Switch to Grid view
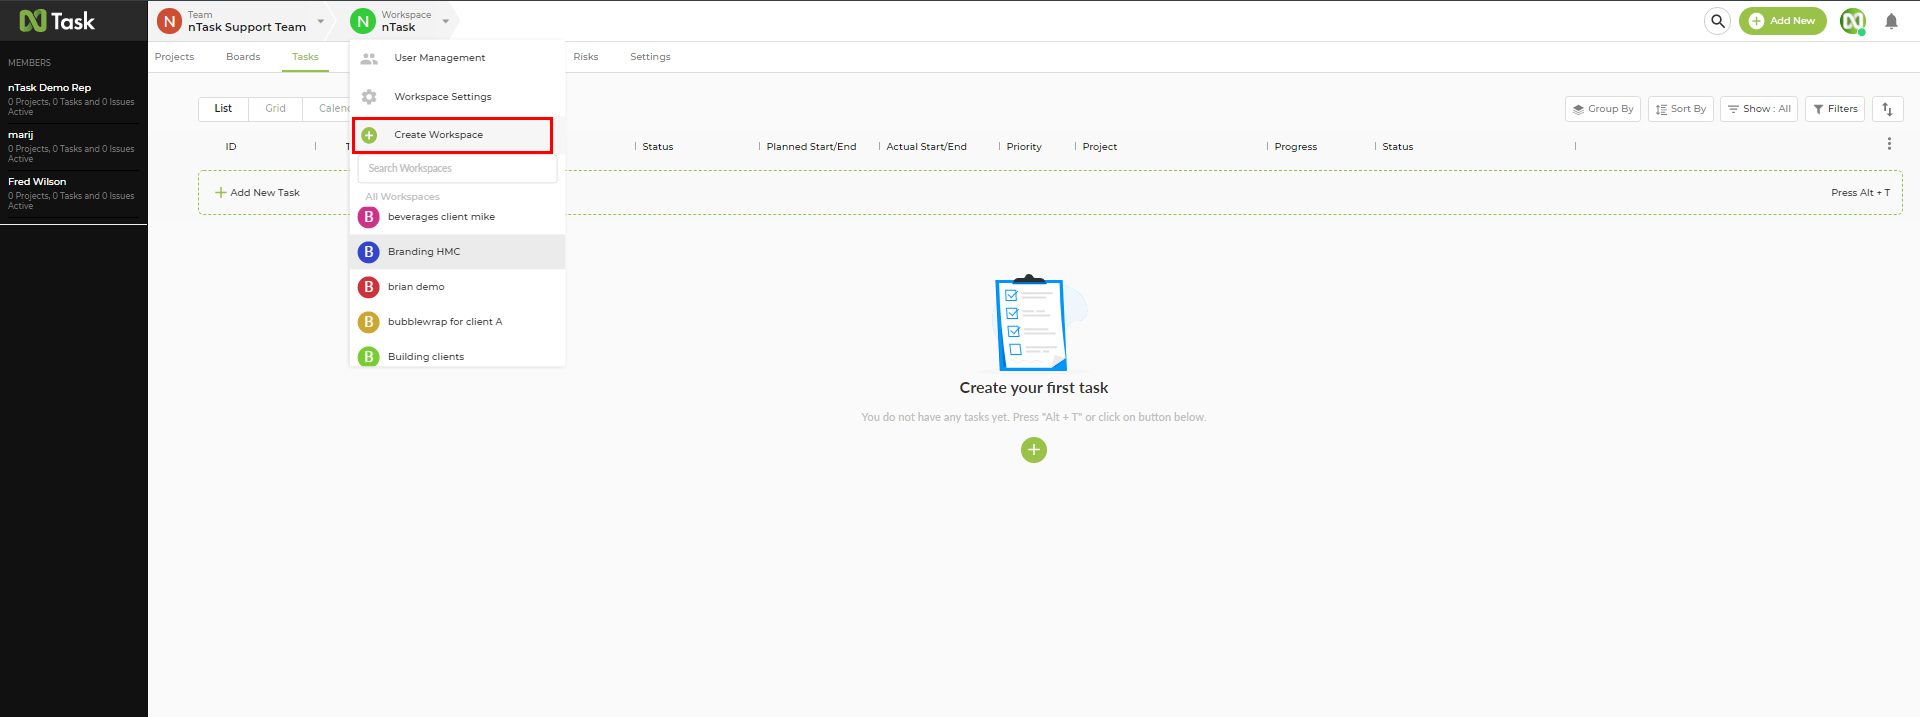 (275, 109)
